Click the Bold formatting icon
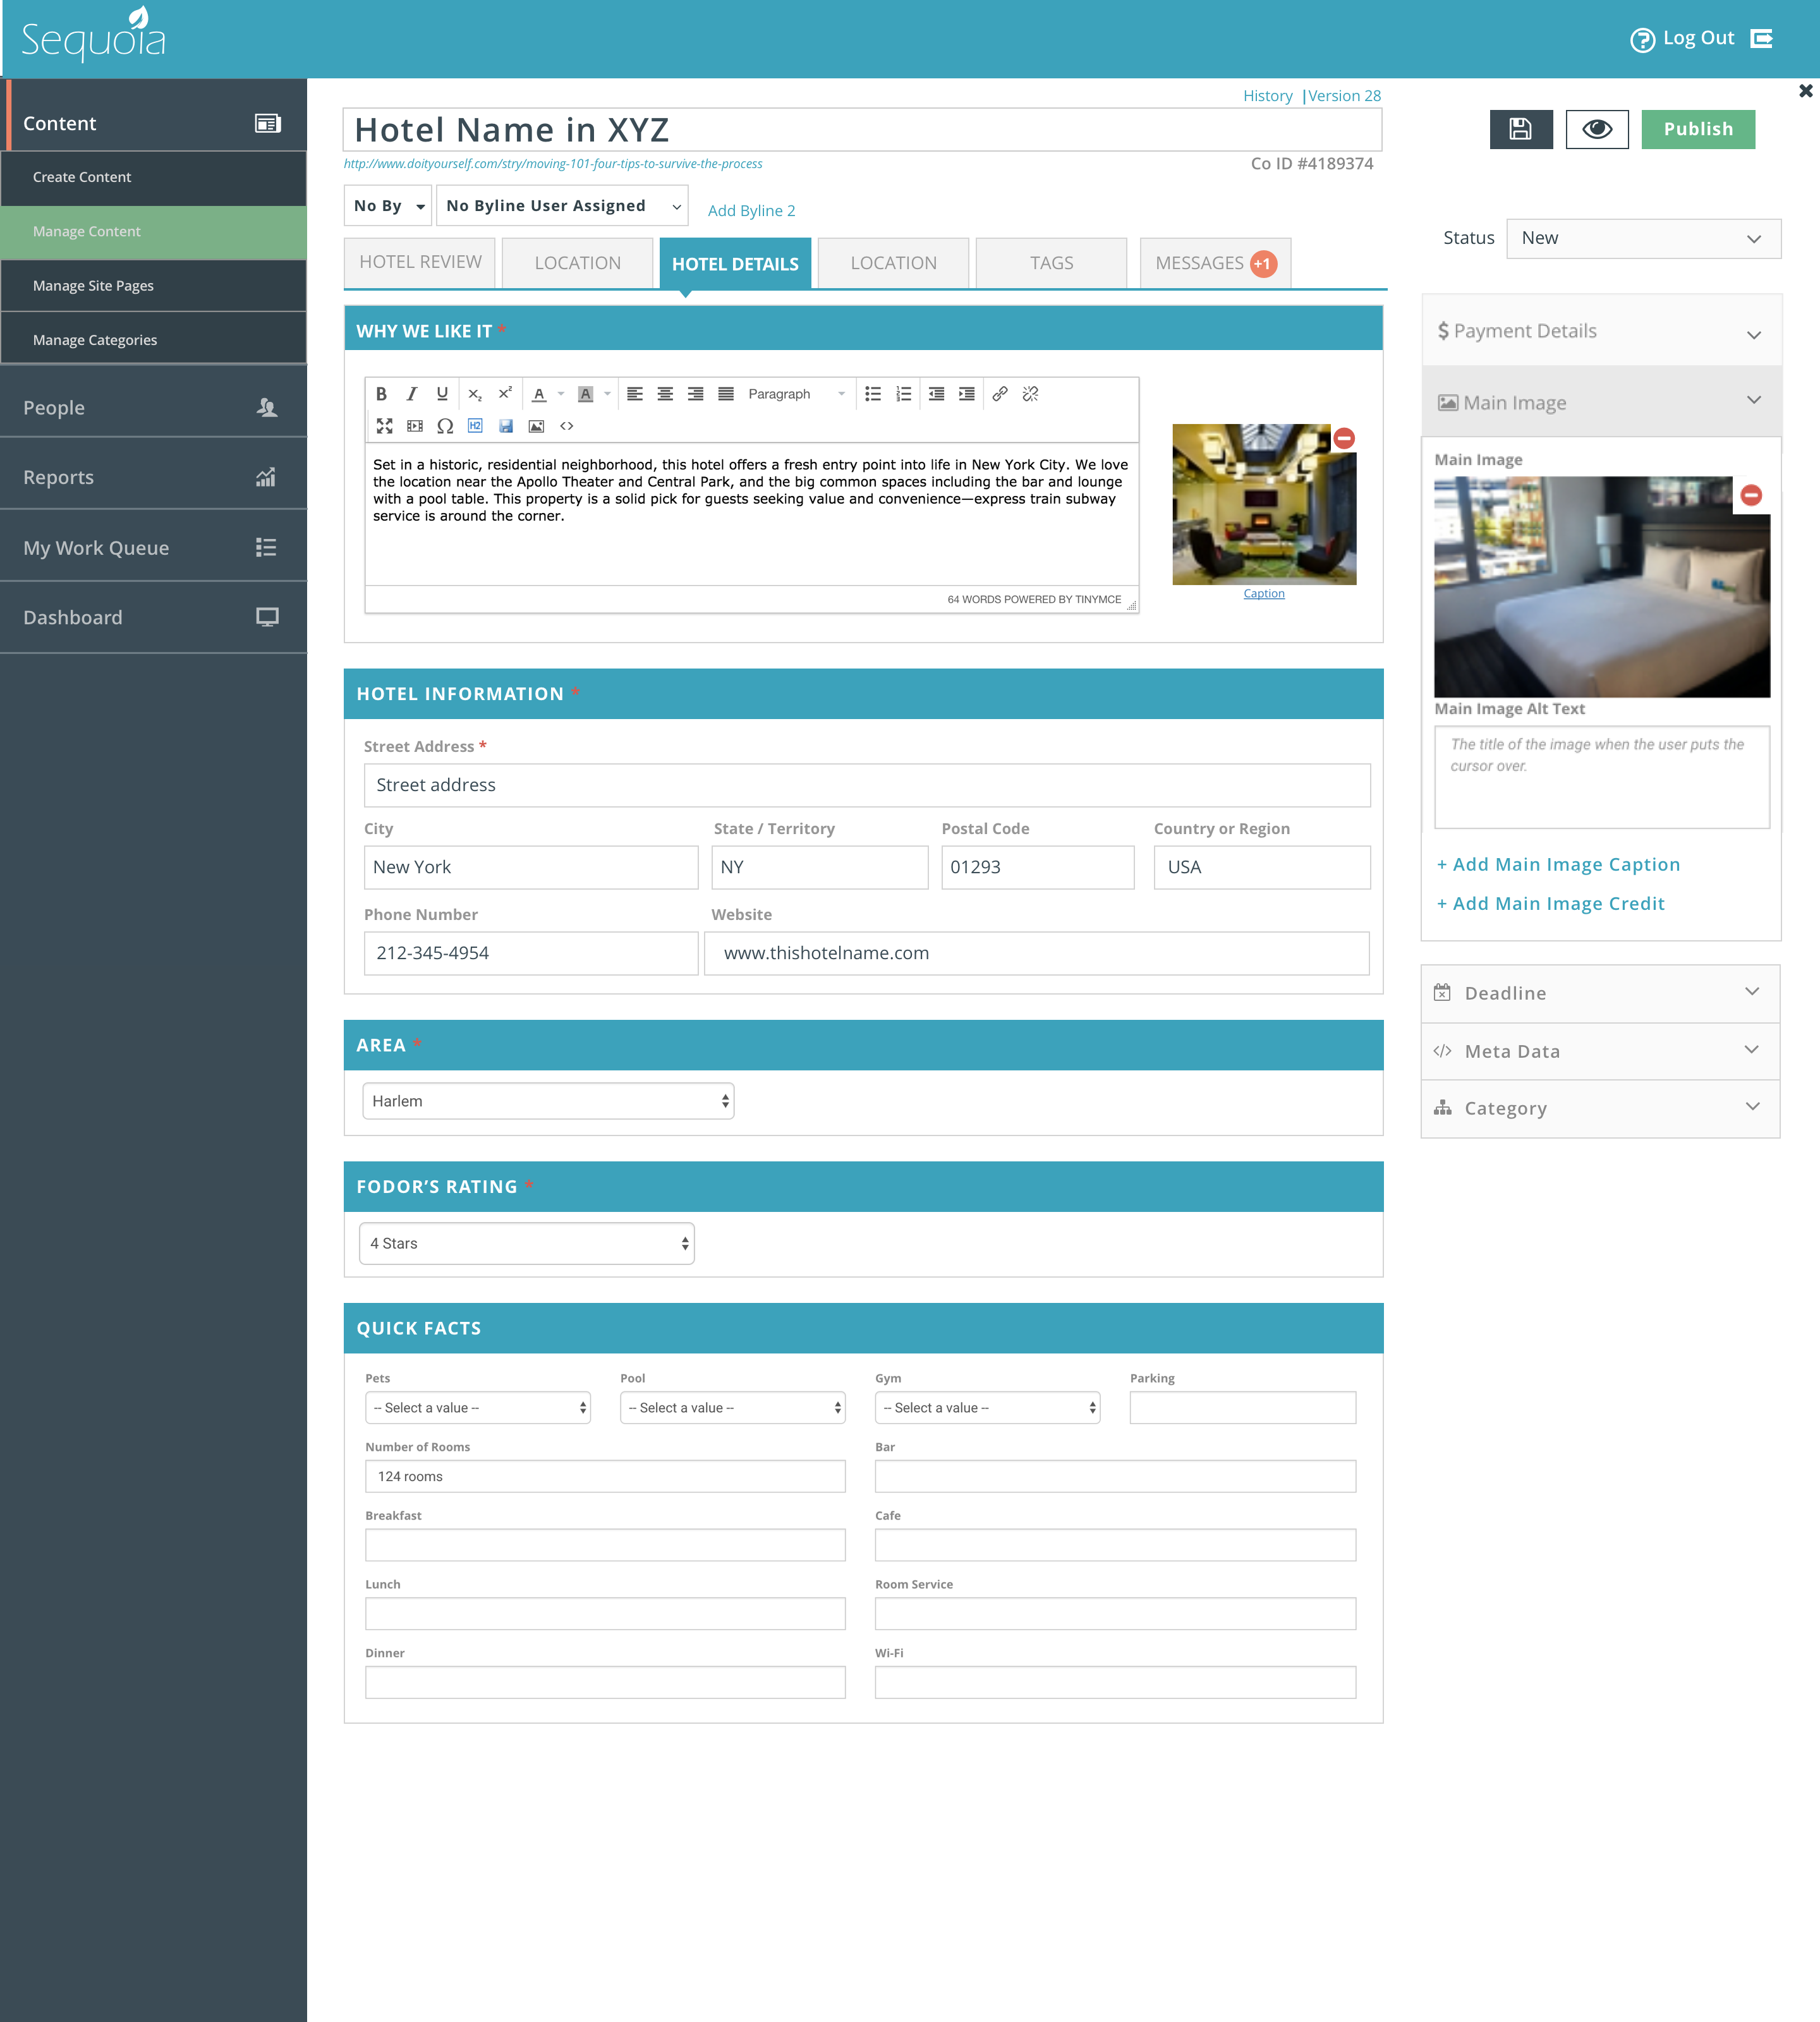This screenshot has width=1820, height=2022. coord(381,394)
